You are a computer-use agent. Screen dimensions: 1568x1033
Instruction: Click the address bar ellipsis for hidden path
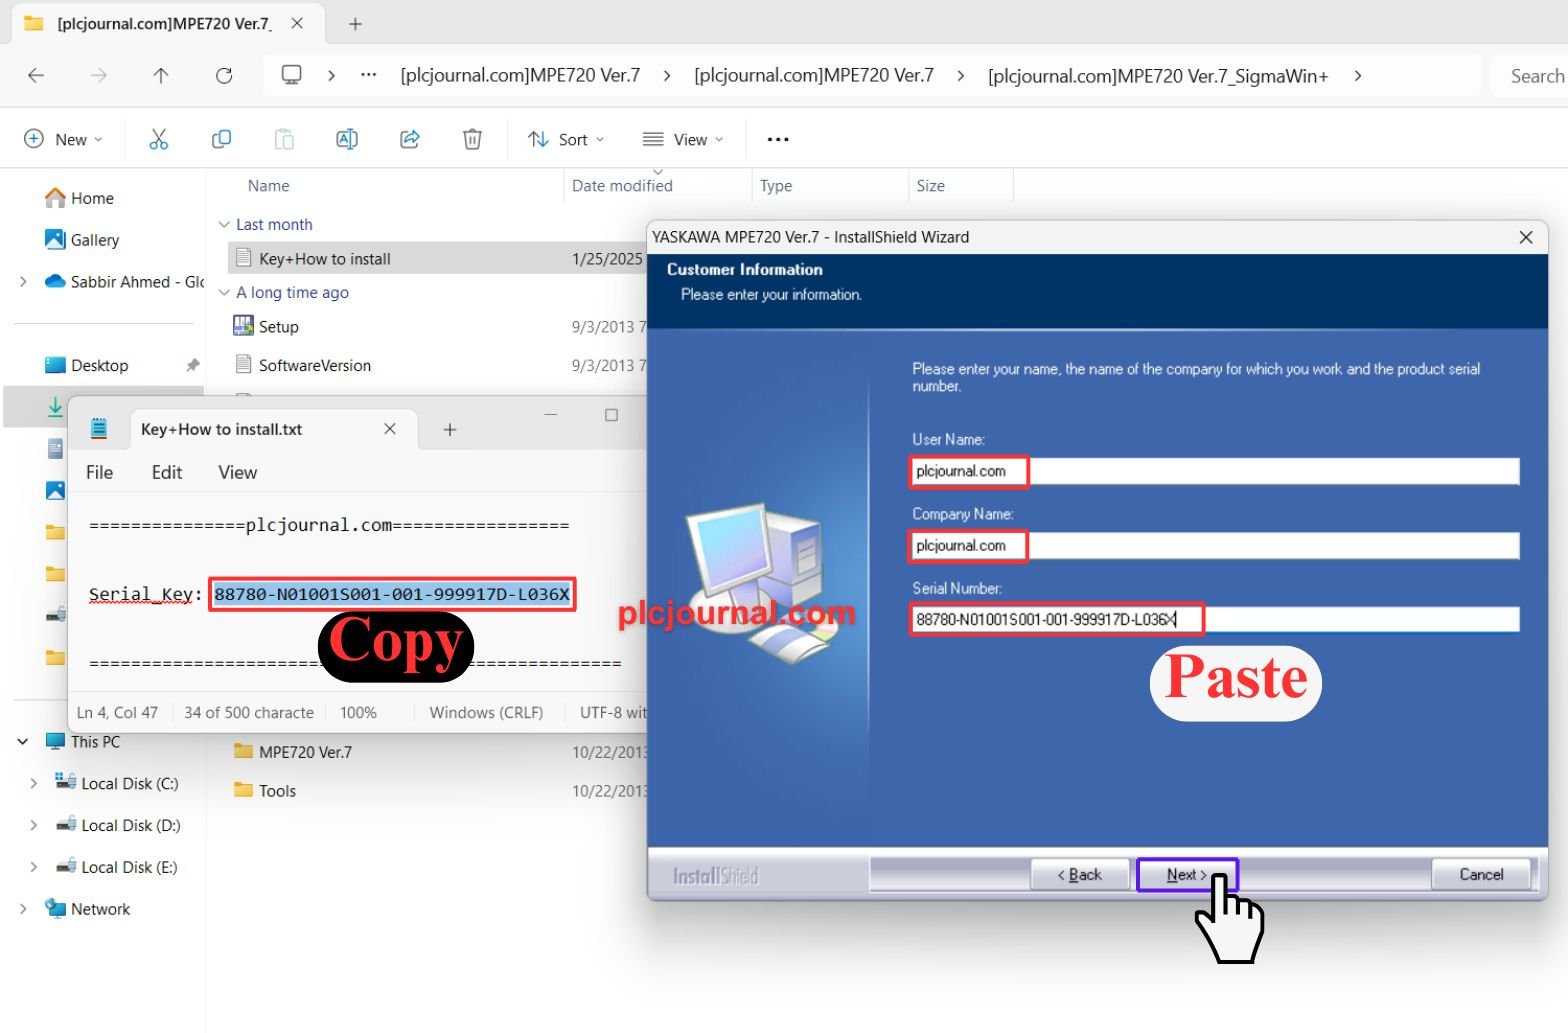[x=369, y=75]
